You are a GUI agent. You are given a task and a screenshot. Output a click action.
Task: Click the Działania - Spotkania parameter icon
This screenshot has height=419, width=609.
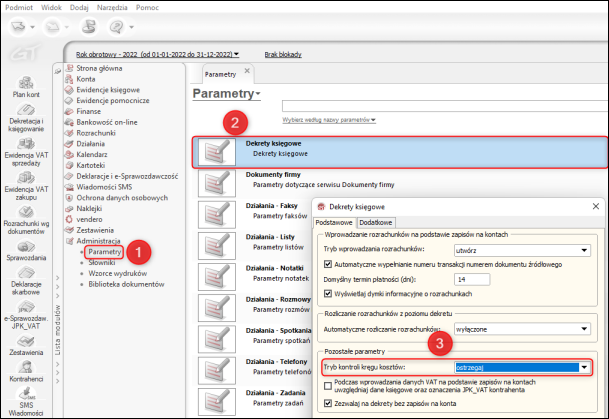(x=217, y=339)
